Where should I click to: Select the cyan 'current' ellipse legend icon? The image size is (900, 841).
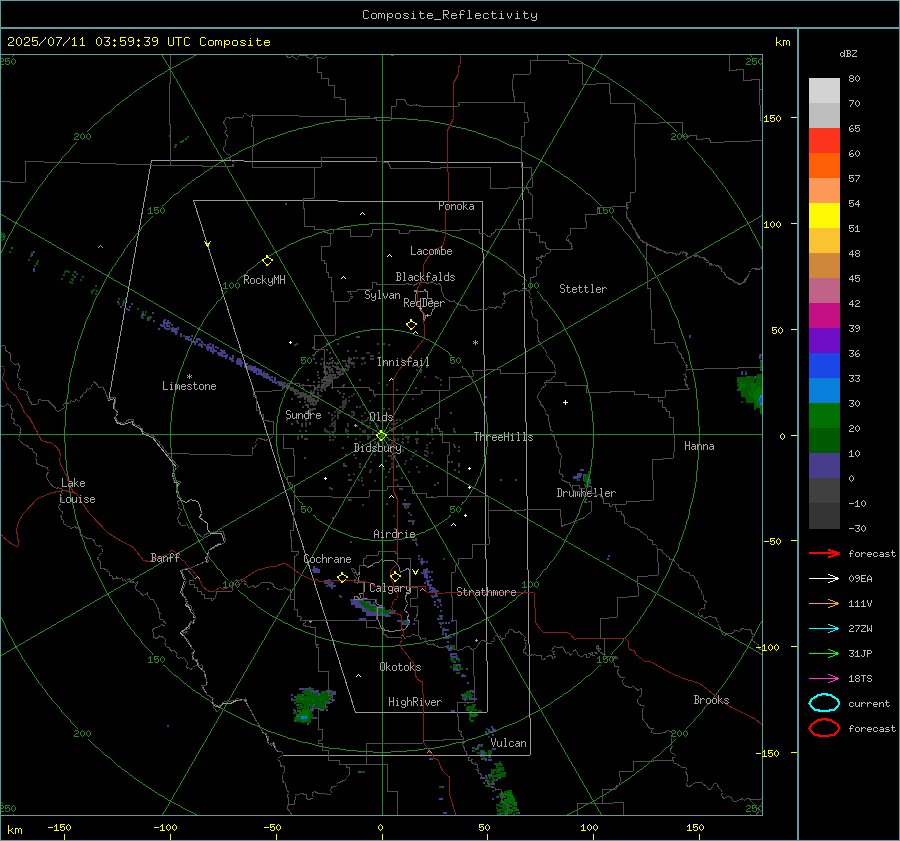[x=824, y=703]
